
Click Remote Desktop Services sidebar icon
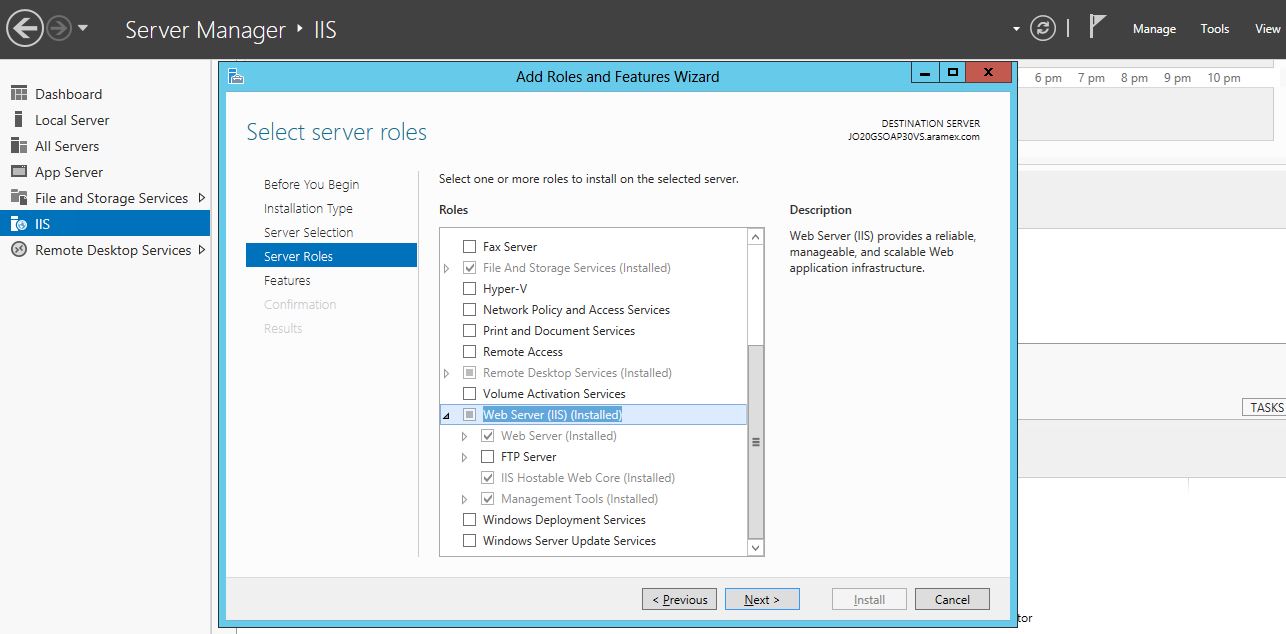19,250
